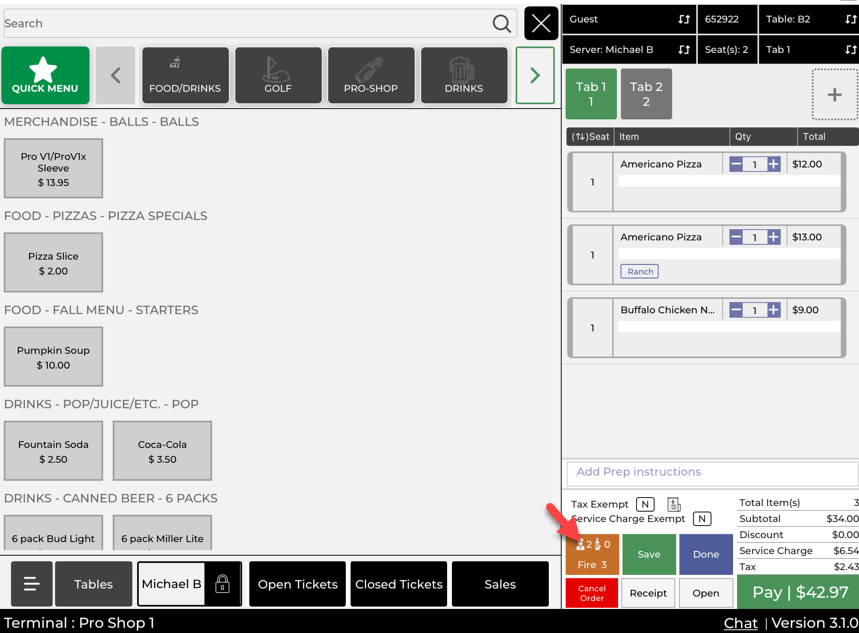Screen dimensions: 859x633
Task: Toggle the Service Charge Exempt N box
Action: pos(702,519)
